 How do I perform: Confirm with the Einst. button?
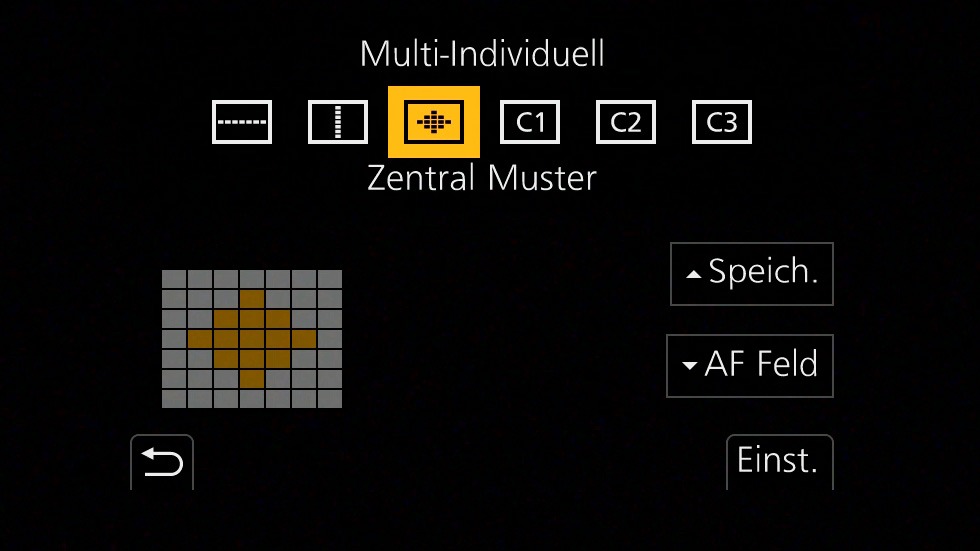(780, 462)
